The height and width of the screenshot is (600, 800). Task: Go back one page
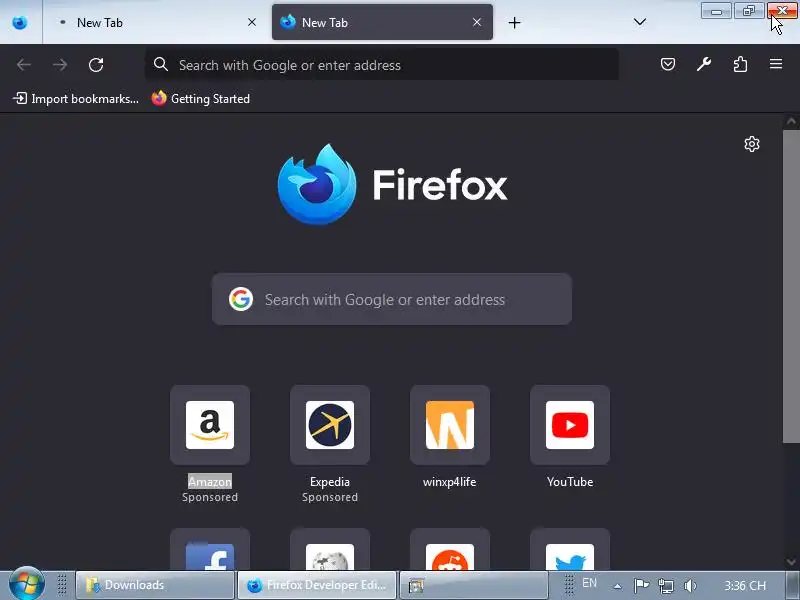pyautogui.click(x=24, y=65)
